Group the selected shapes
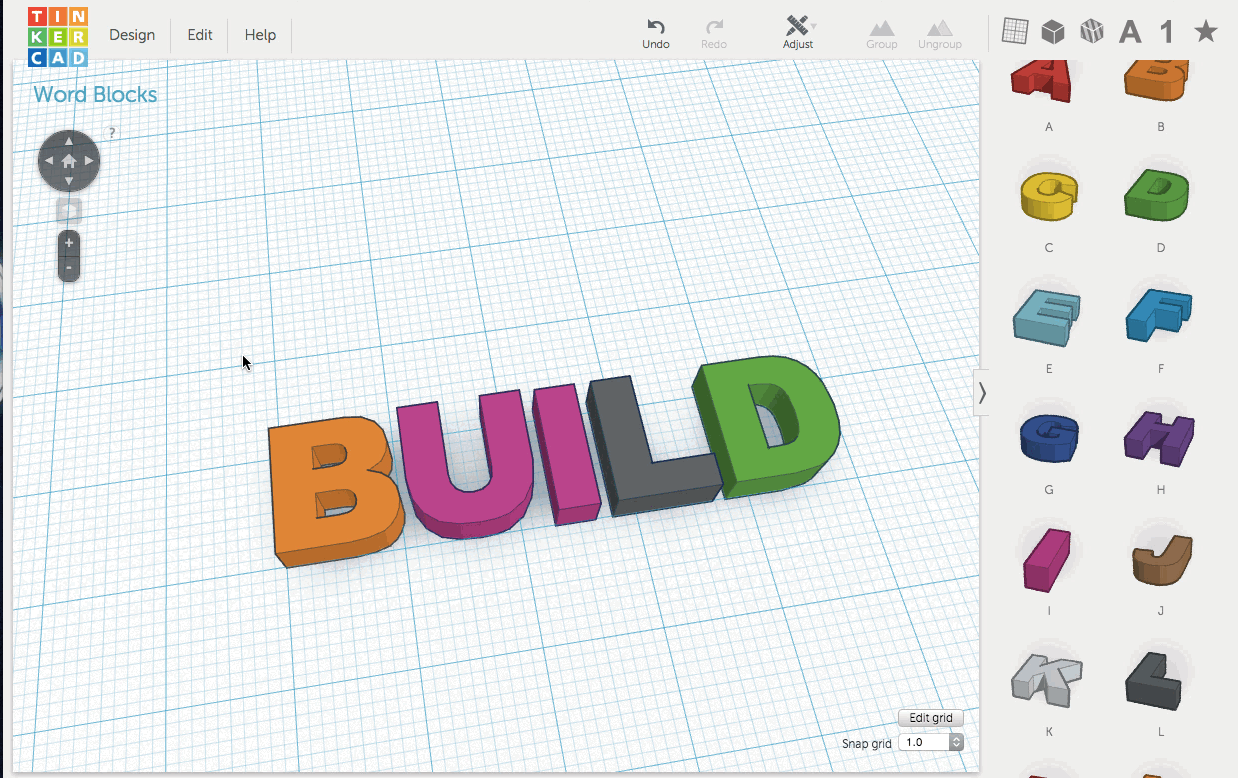This screenshot has height=778, width=1238. pyautogui.click(x=881, y=34)
